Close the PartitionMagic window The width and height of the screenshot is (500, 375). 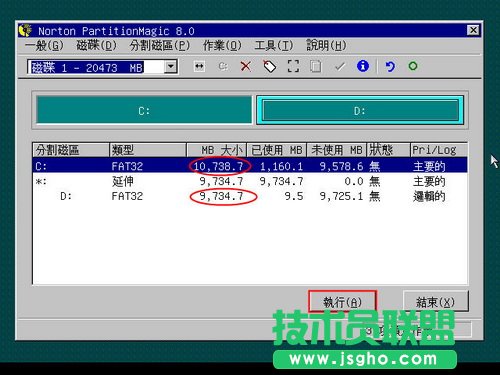click(473, 30)
